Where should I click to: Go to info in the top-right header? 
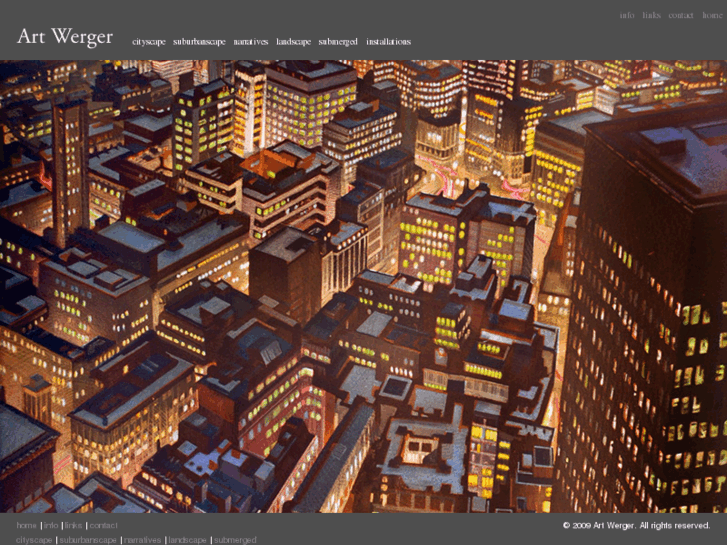627,15
